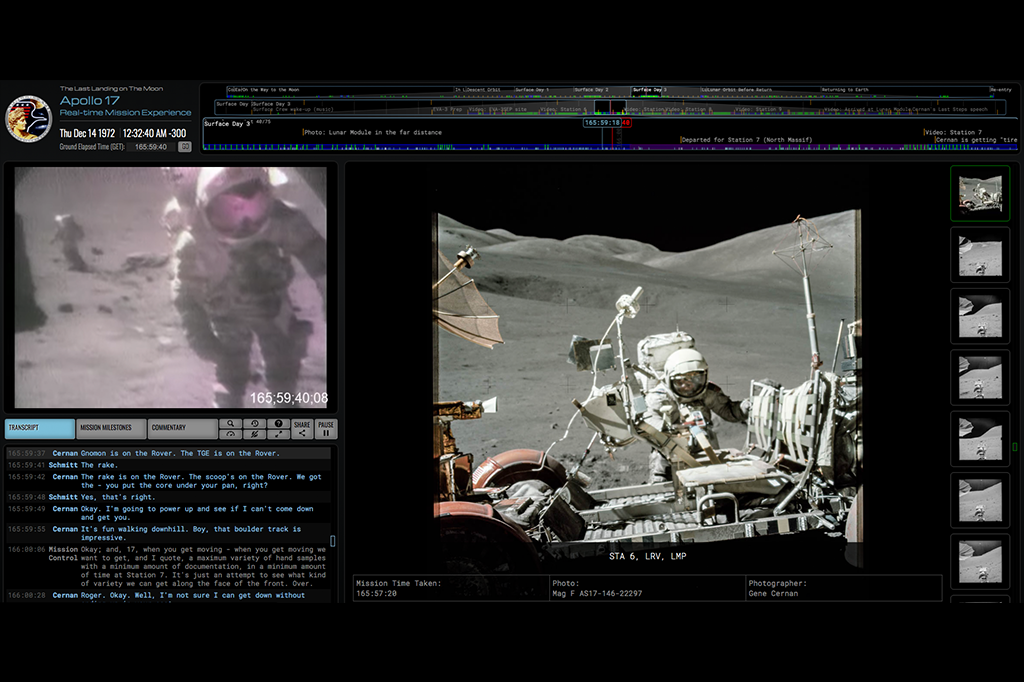Jump to 'Video: Station 7' timeline marker
Viewport: 1024px width, 682px height.
click(x=953, y=132)
